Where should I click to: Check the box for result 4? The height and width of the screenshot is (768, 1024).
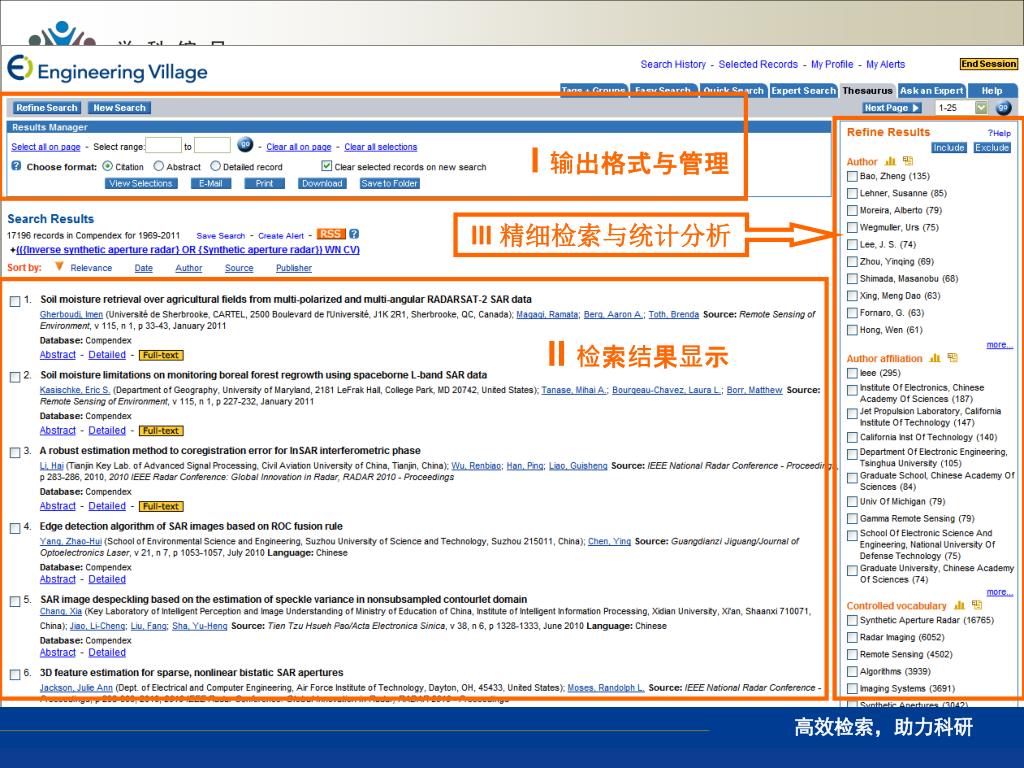pos(15,528)
